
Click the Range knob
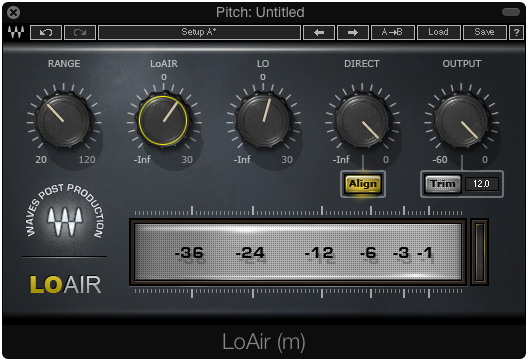[x=64, y=120]
